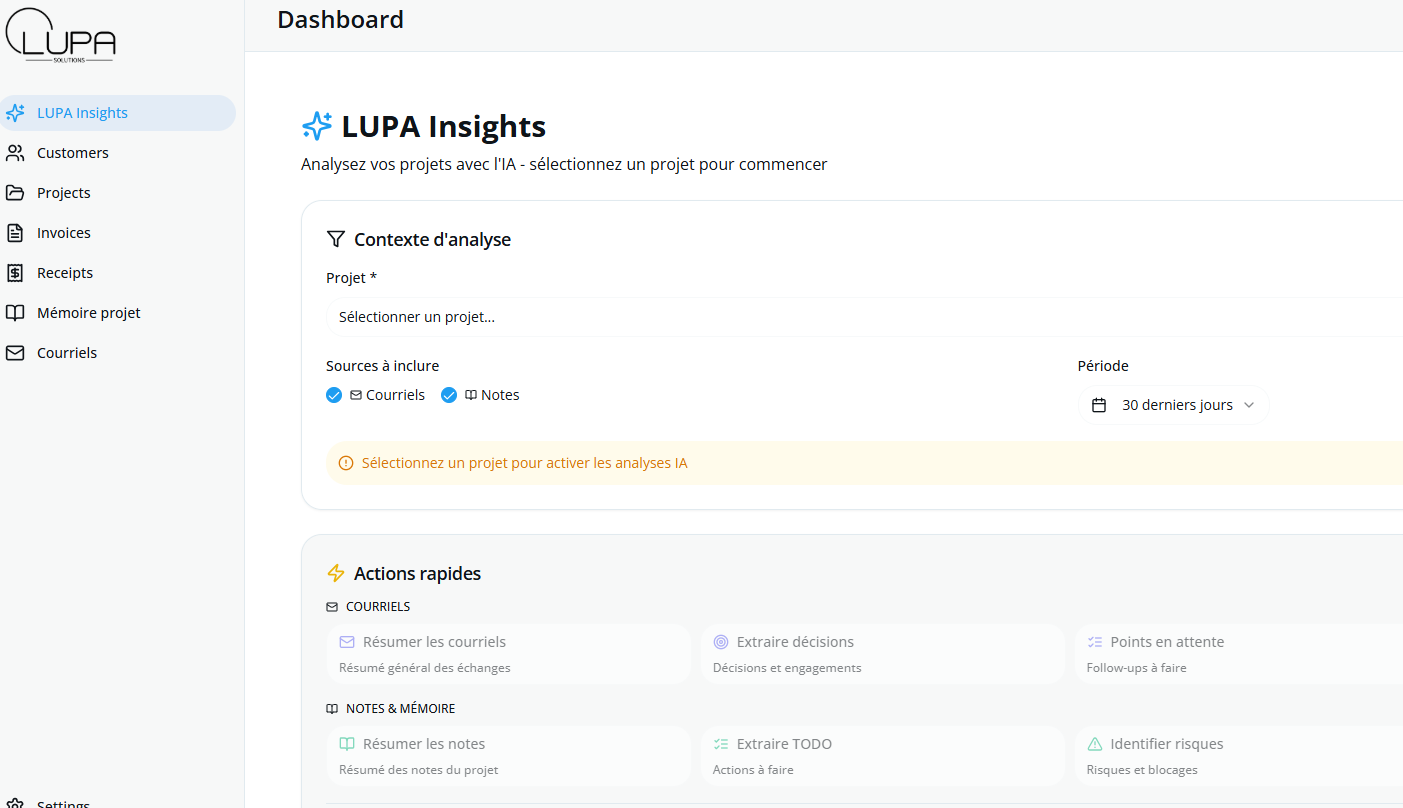Image resolution: width=1403 pixels, height=808 pixels.
Task: Click the Invoices document icon
Action: tap(15, 233)
